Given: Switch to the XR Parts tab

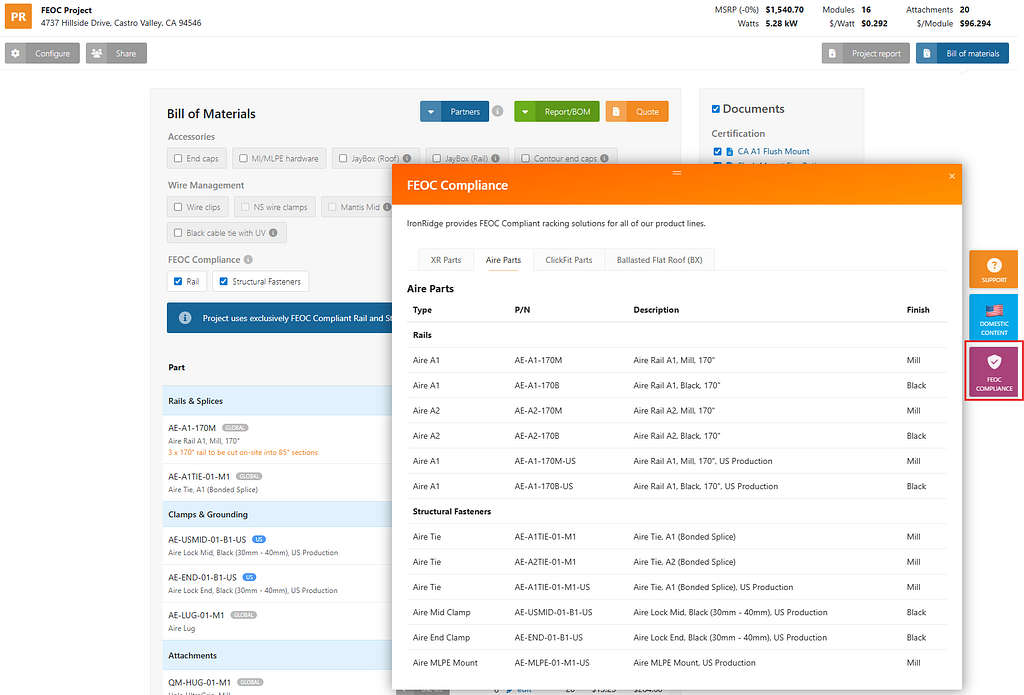Looking at the screenshot, I should 445,260.
